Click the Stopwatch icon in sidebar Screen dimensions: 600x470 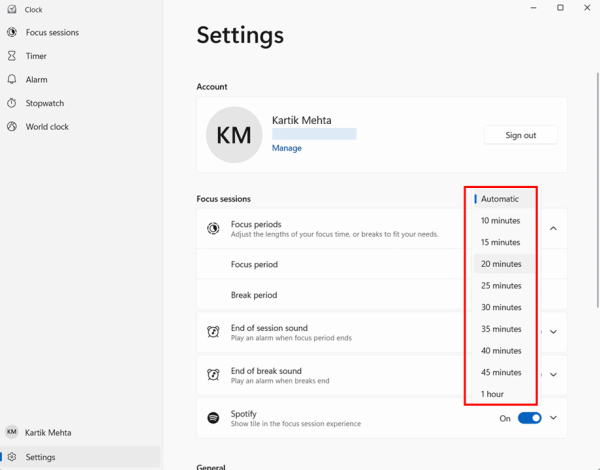12,103
